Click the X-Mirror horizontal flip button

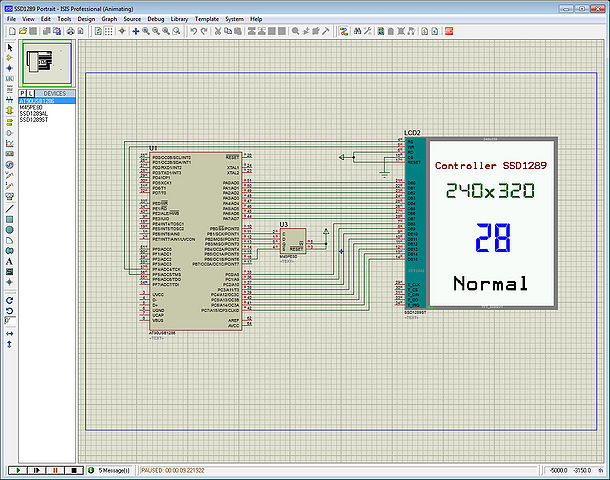(10, 334)
